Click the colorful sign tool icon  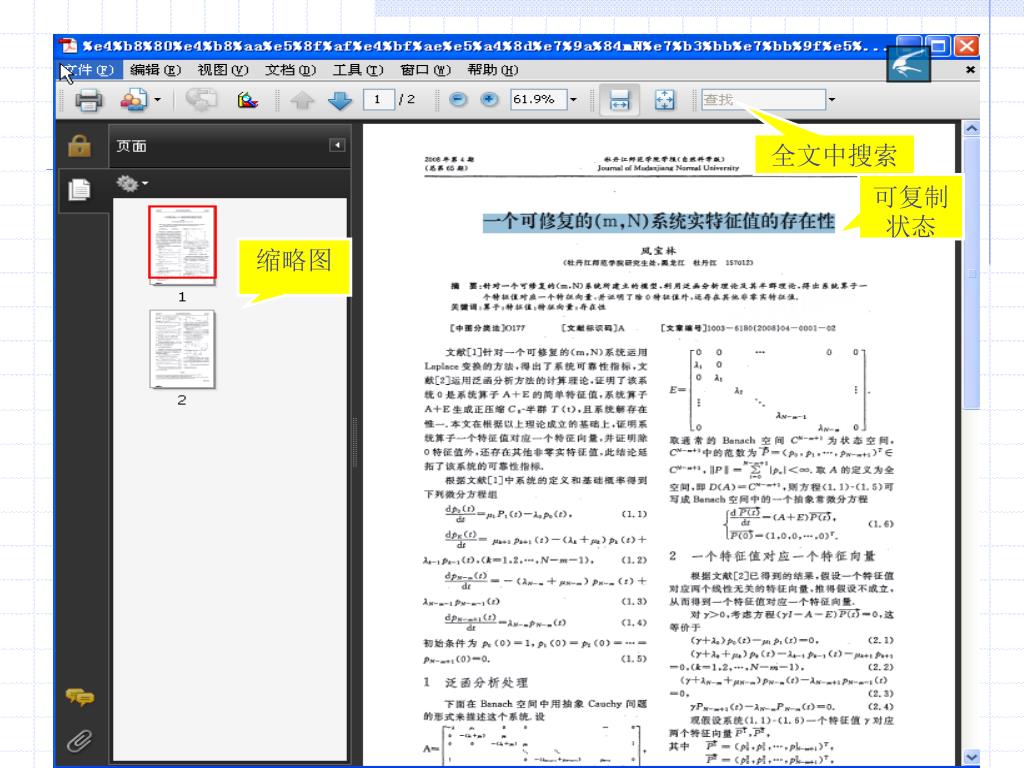point(248,100)
